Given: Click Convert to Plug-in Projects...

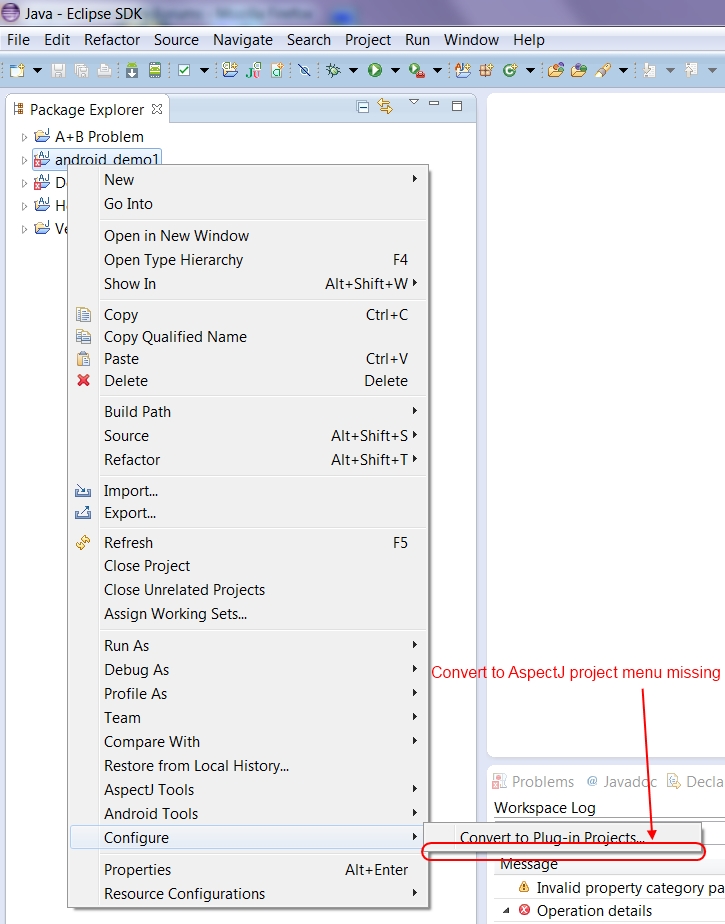Looking at the screenshot, I should point(562,836).
